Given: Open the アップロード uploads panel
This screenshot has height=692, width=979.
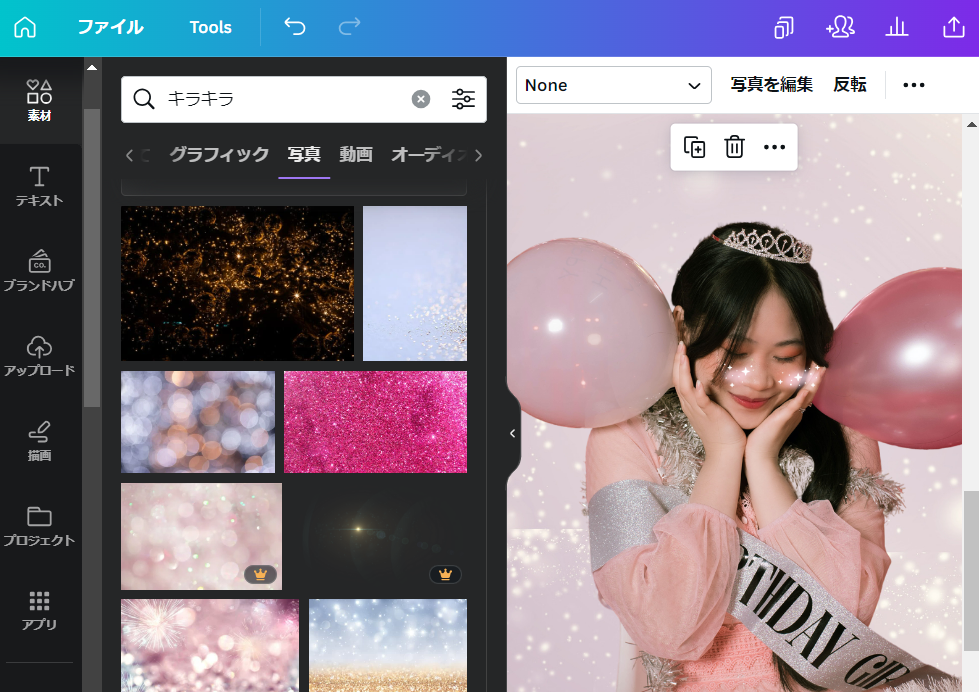Looking at the screenshot, I should point(39,356).
